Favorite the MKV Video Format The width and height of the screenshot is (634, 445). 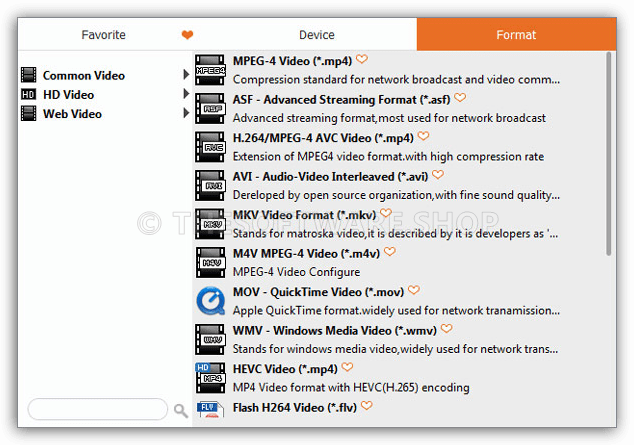(386, 213)
